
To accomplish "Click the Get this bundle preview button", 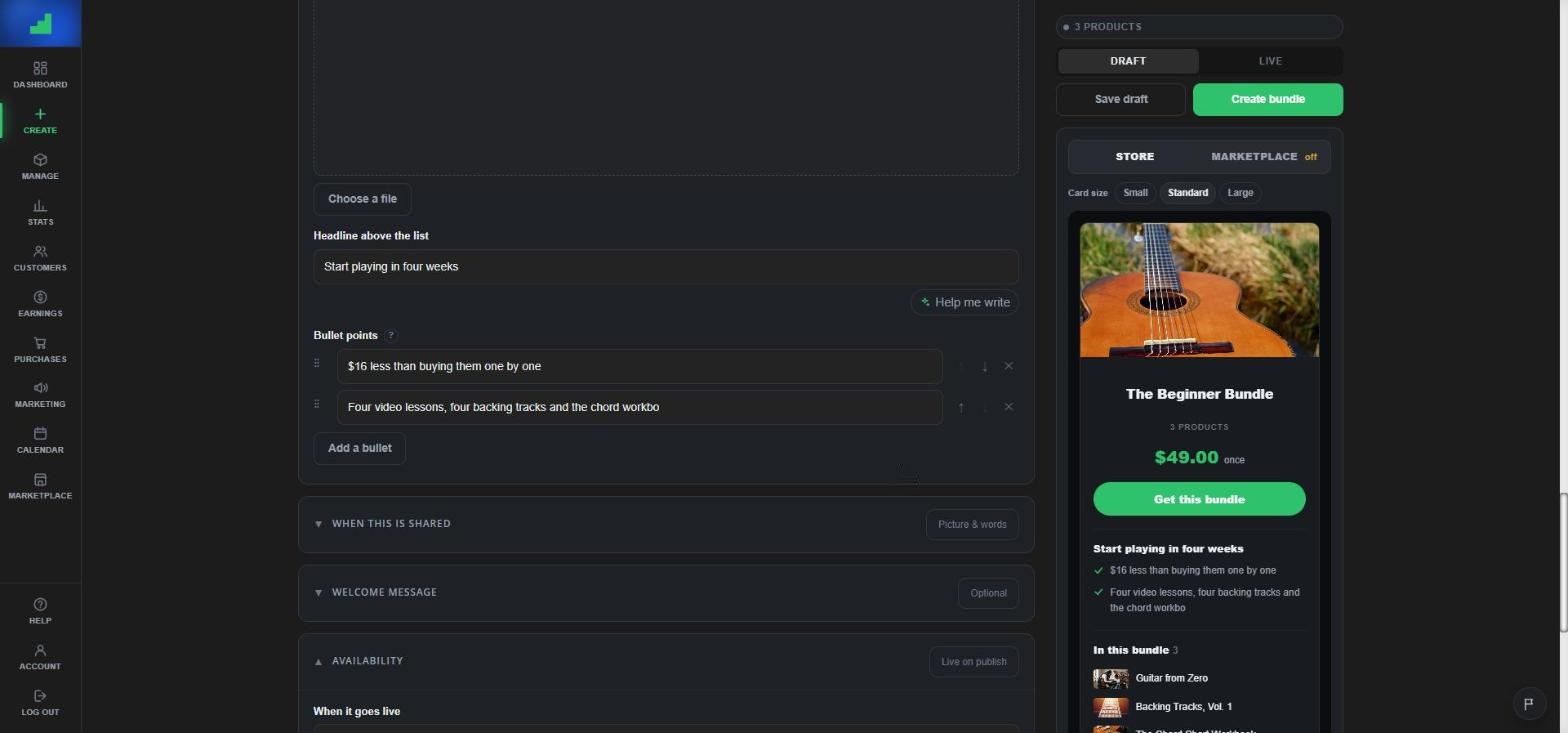I will 1199,499.
